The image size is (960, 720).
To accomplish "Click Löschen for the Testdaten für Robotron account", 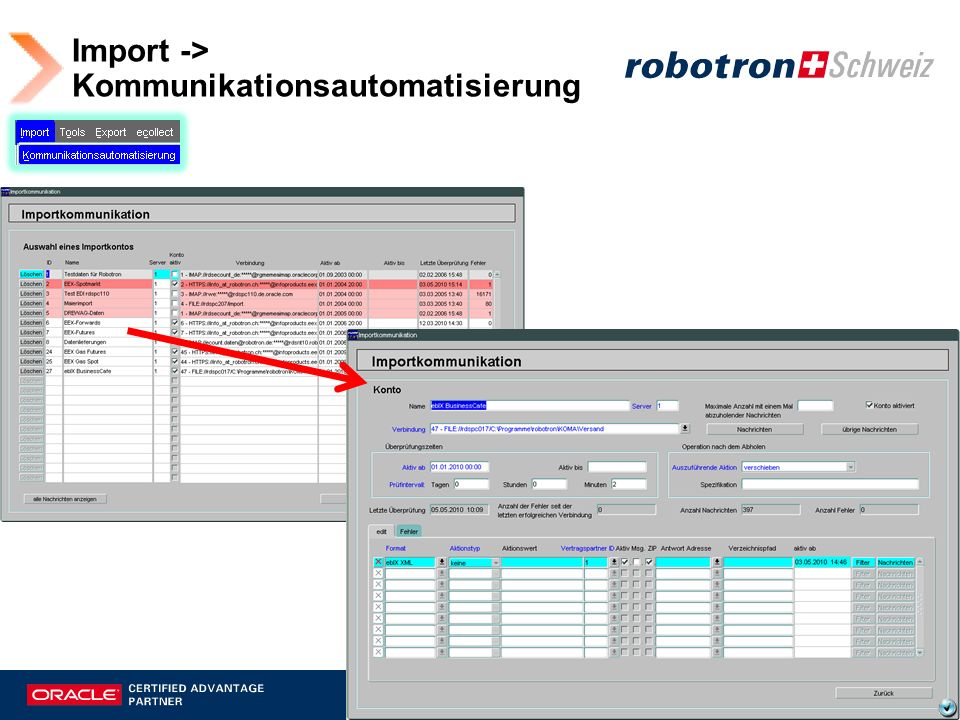I will (x=31, y=274).
